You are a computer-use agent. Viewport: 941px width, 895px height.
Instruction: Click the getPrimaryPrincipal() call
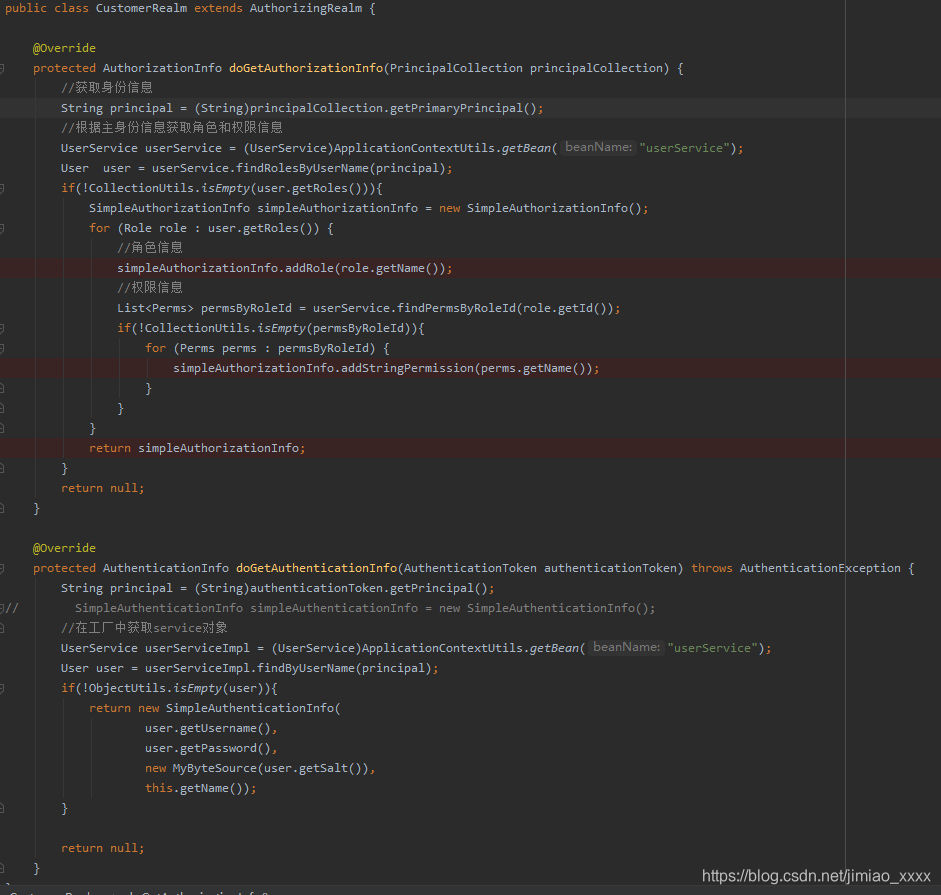point(463,108)
